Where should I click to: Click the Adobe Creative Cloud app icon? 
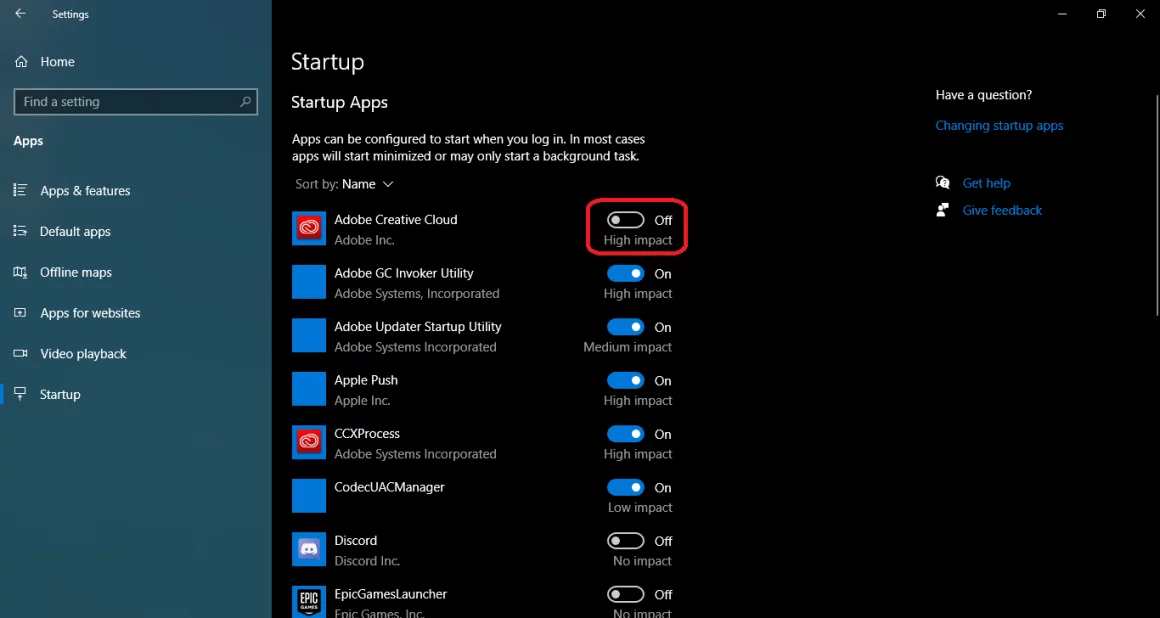coord(308,229)
